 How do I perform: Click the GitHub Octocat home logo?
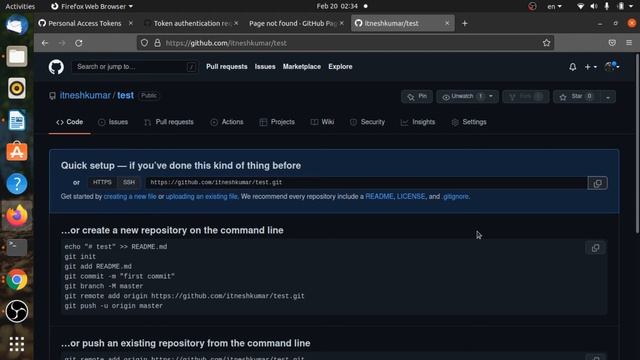point(56,67)
